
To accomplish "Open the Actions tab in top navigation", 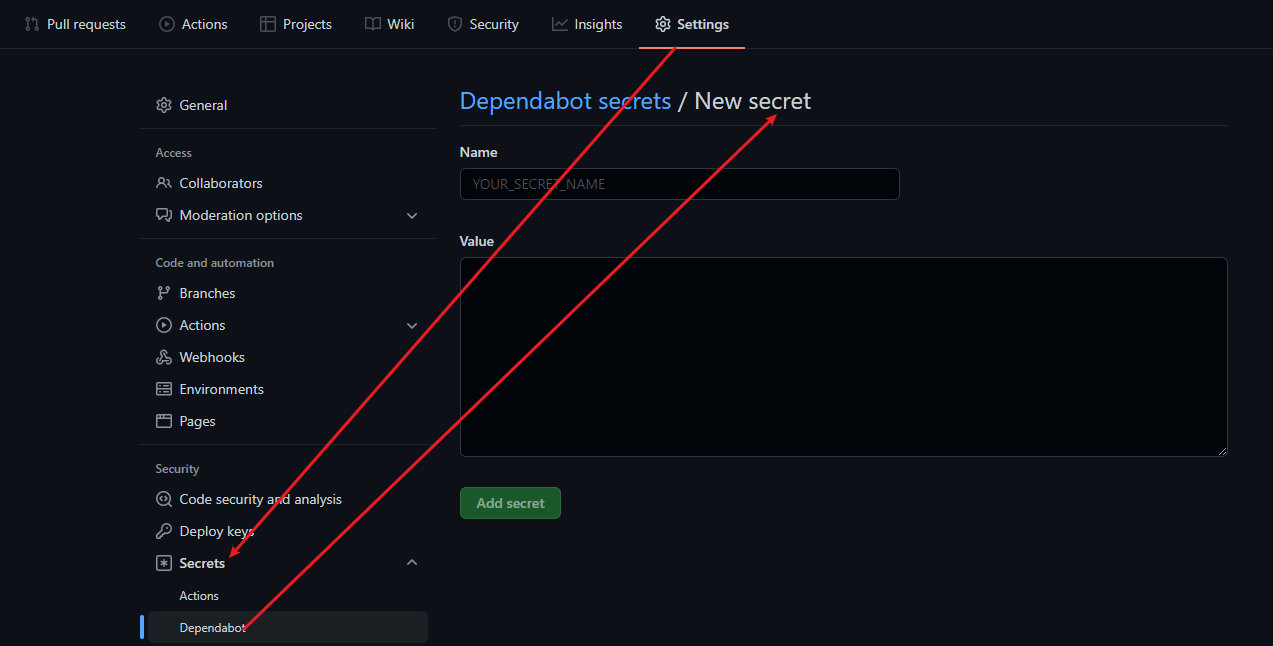I will 193,24.
